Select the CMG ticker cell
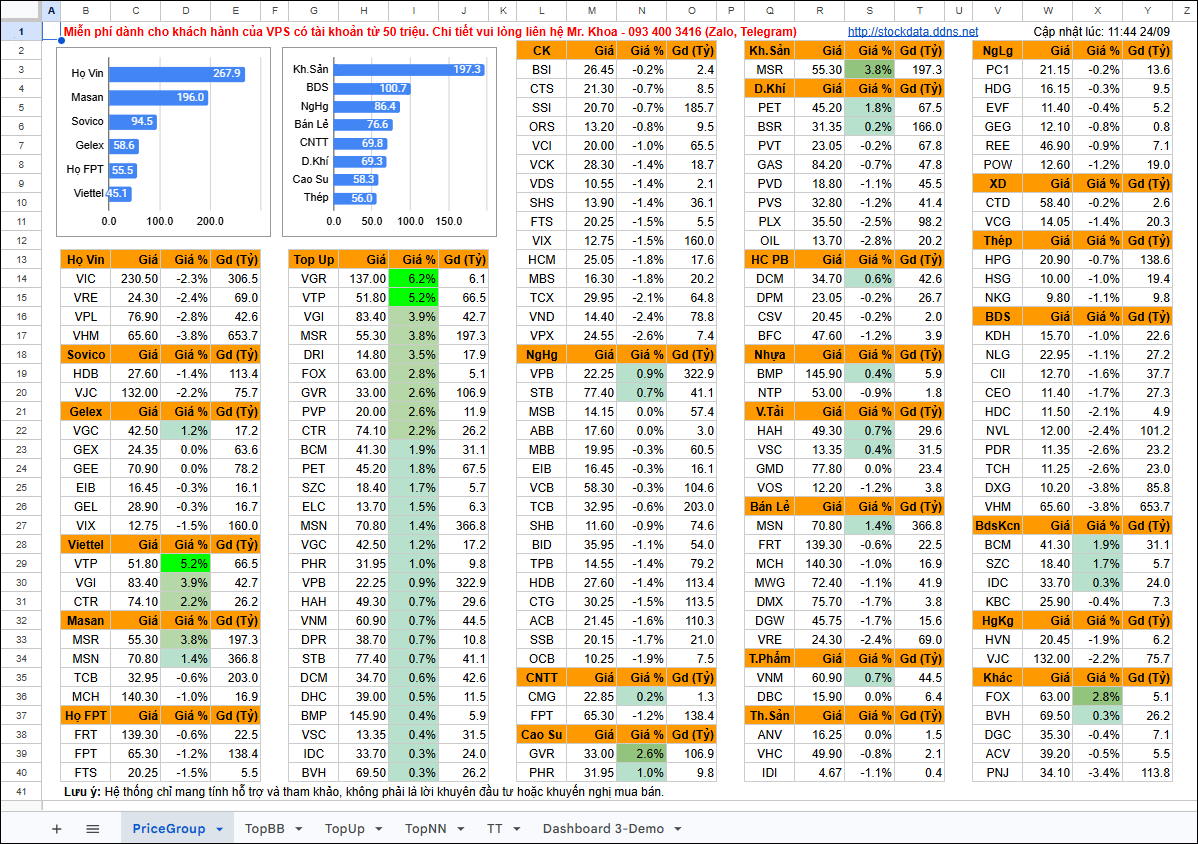Image resolution: width=1198 pixels, height=844 pixels. pyautogui.click(x=542, y=697)
